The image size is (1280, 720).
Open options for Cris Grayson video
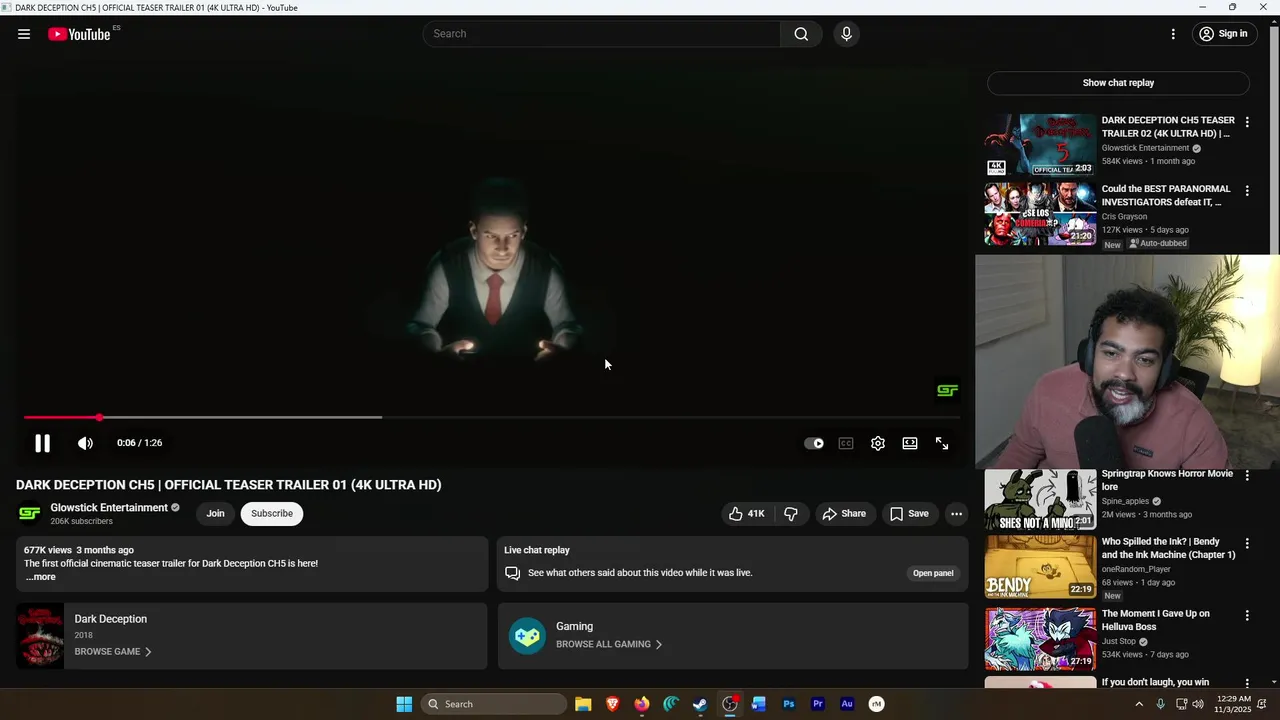tap(1247, 191)
